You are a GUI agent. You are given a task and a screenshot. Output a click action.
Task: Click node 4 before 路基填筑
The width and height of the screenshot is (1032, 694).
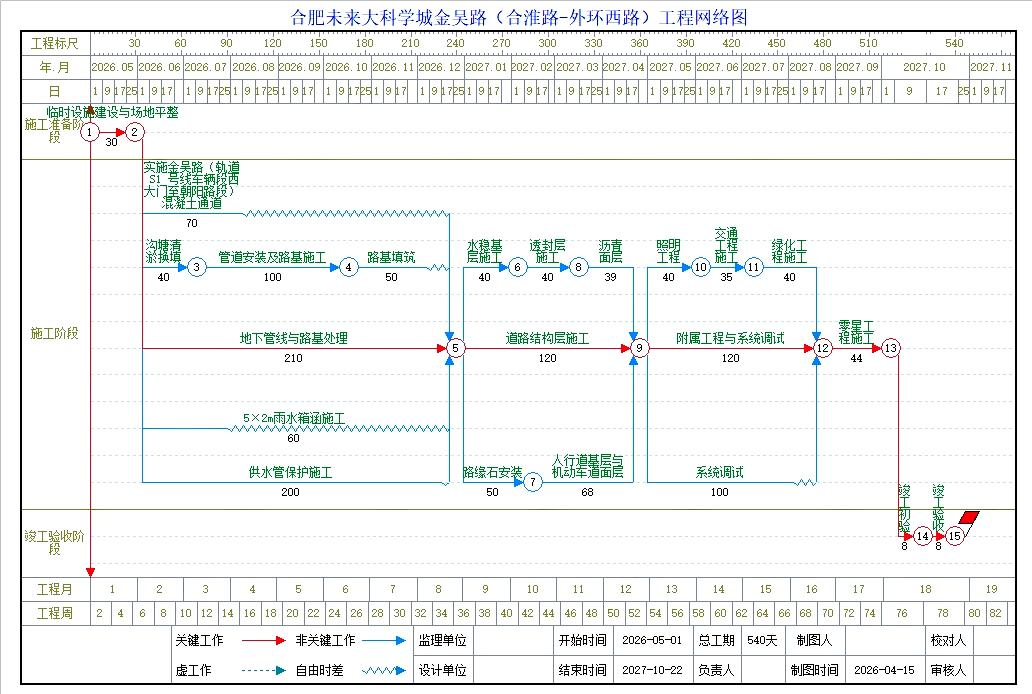click(x=349, y=267)
